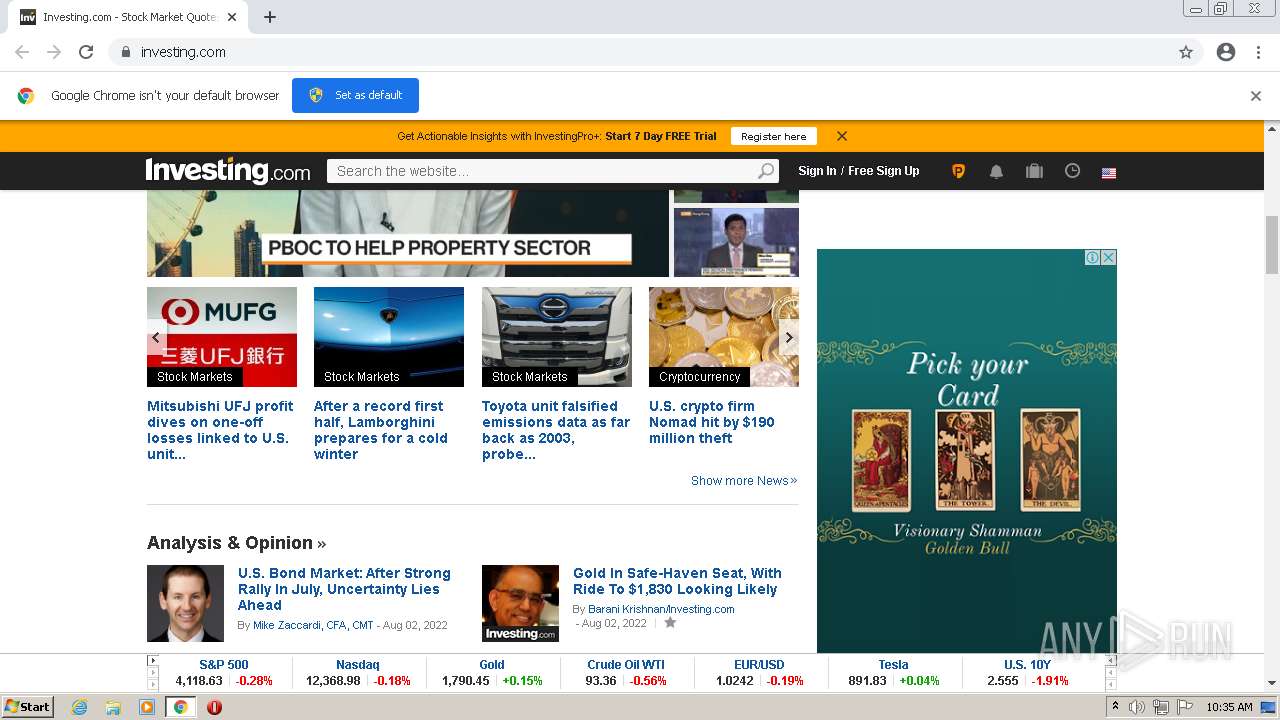The width and height of the screenshot is (1280, 720).
Task: Open the portfolio briefcase icon
Action: click(x=1034, y=171)
